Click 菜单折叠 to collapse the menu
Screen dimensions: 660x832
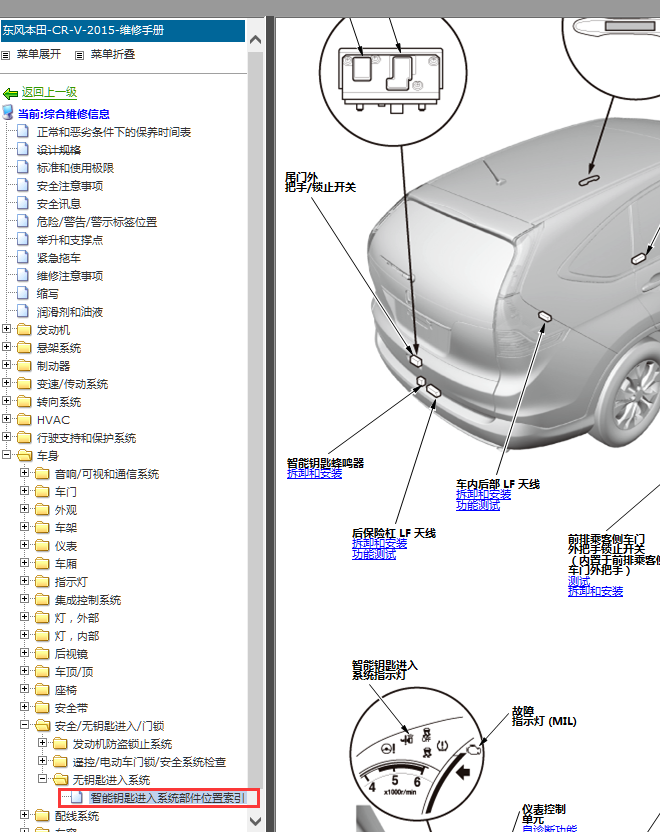coord(112,54)
